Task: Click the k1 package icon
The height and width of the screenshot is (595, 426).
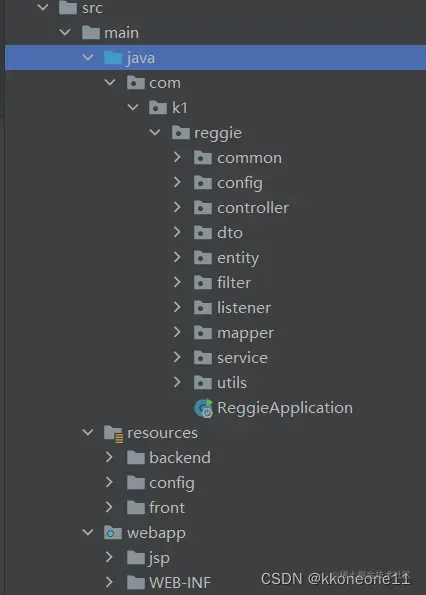Action: point(158,108)
